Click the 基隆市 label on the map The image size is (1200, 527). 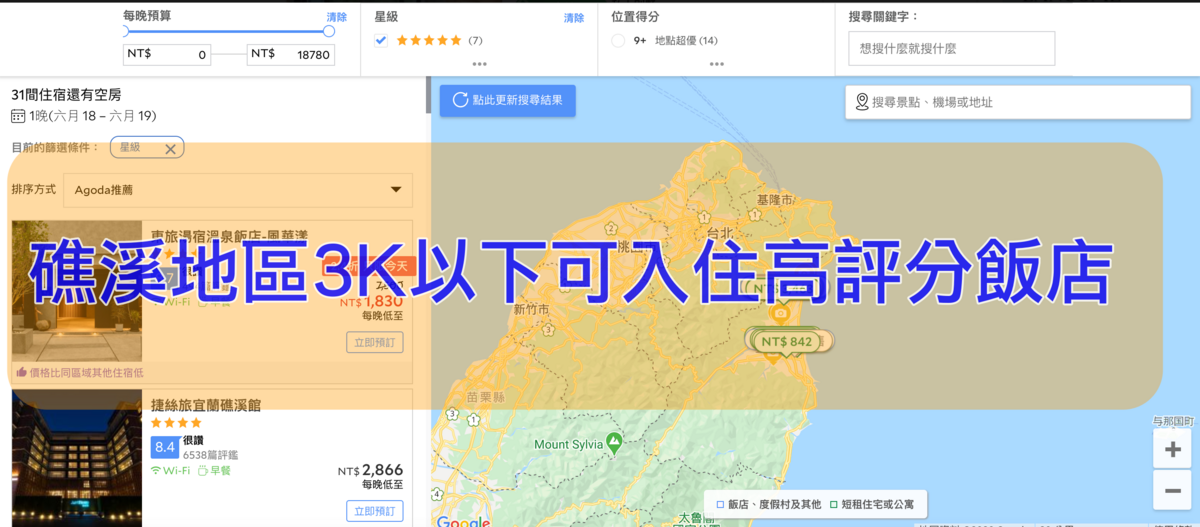click(x=775, y=200)
